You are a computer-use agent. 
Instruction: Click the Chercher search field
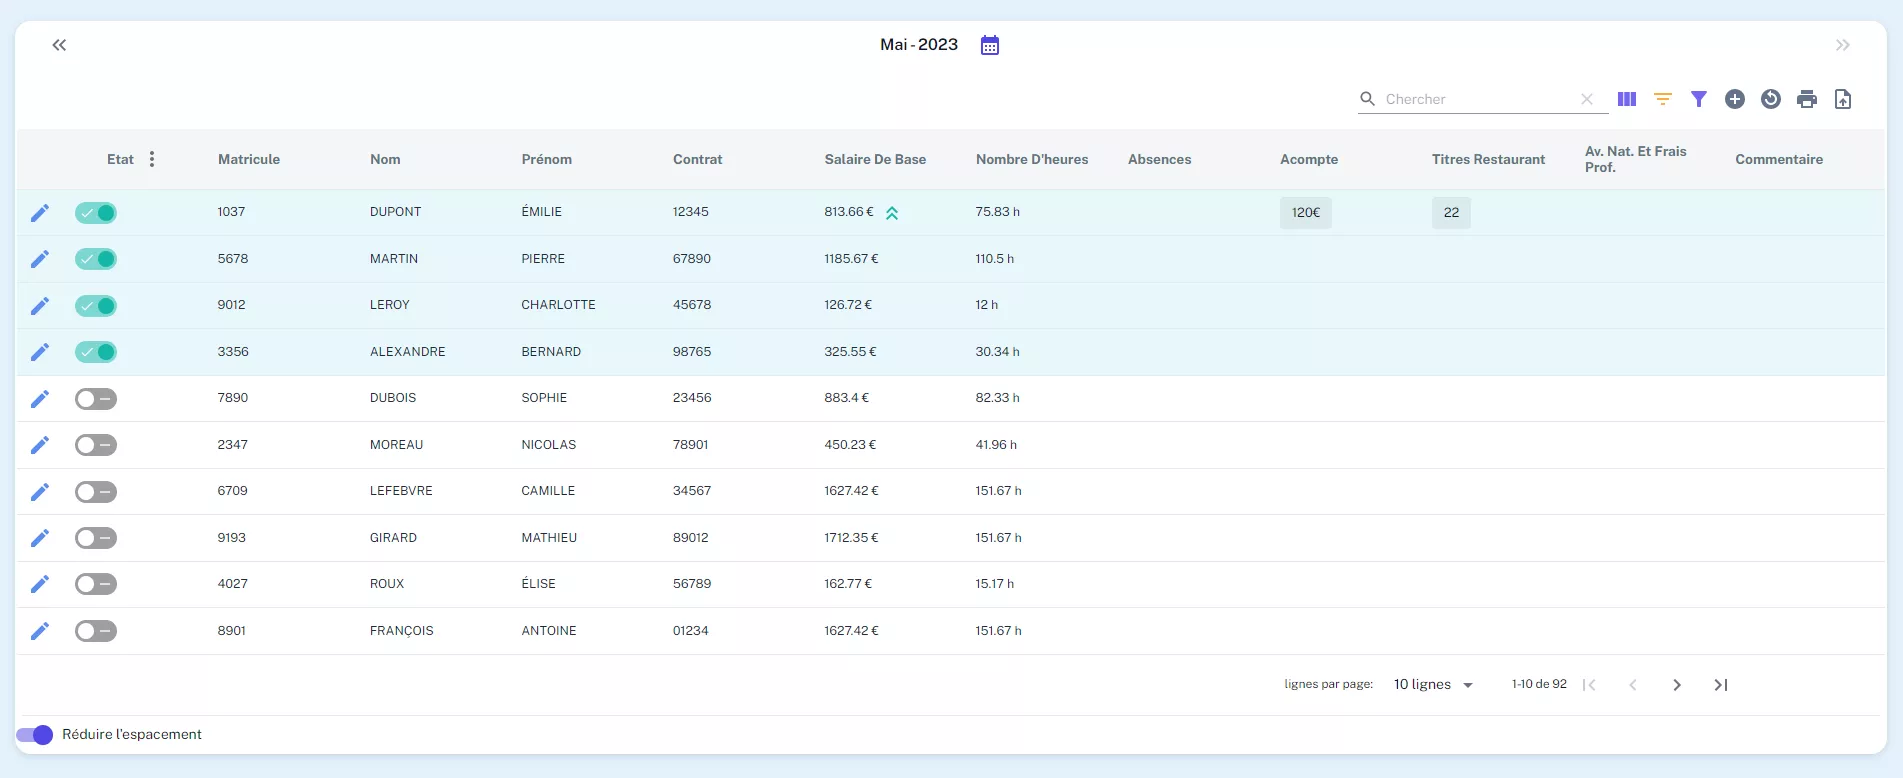click(1475, 99)
